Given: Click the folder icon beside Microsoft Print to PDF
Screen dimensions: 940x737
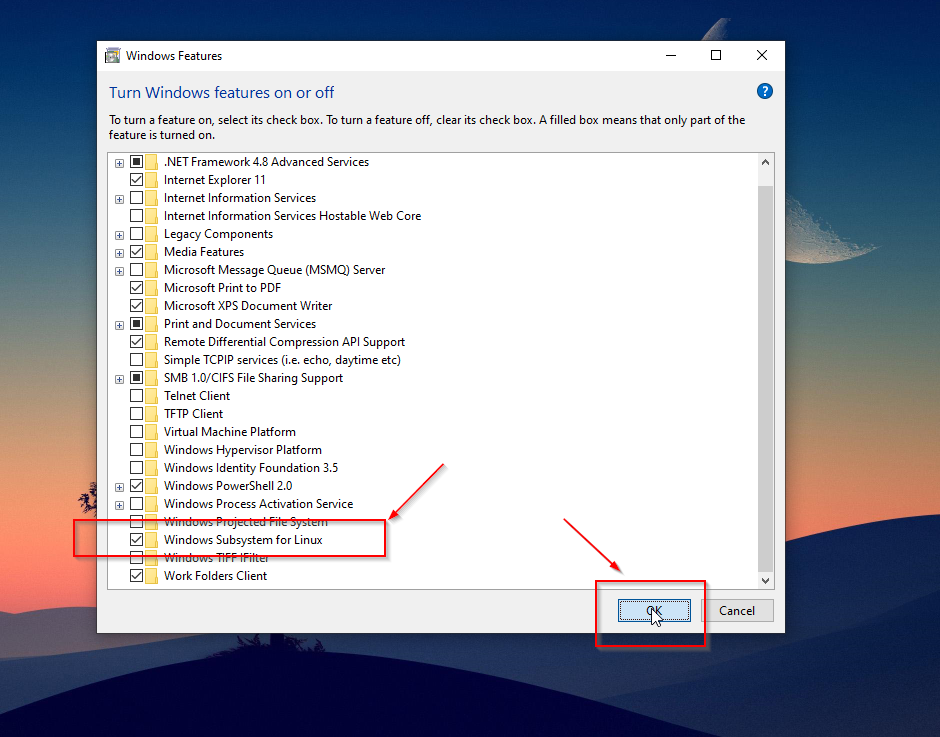Looking at the screenshot, I should [x=152, y=288].
